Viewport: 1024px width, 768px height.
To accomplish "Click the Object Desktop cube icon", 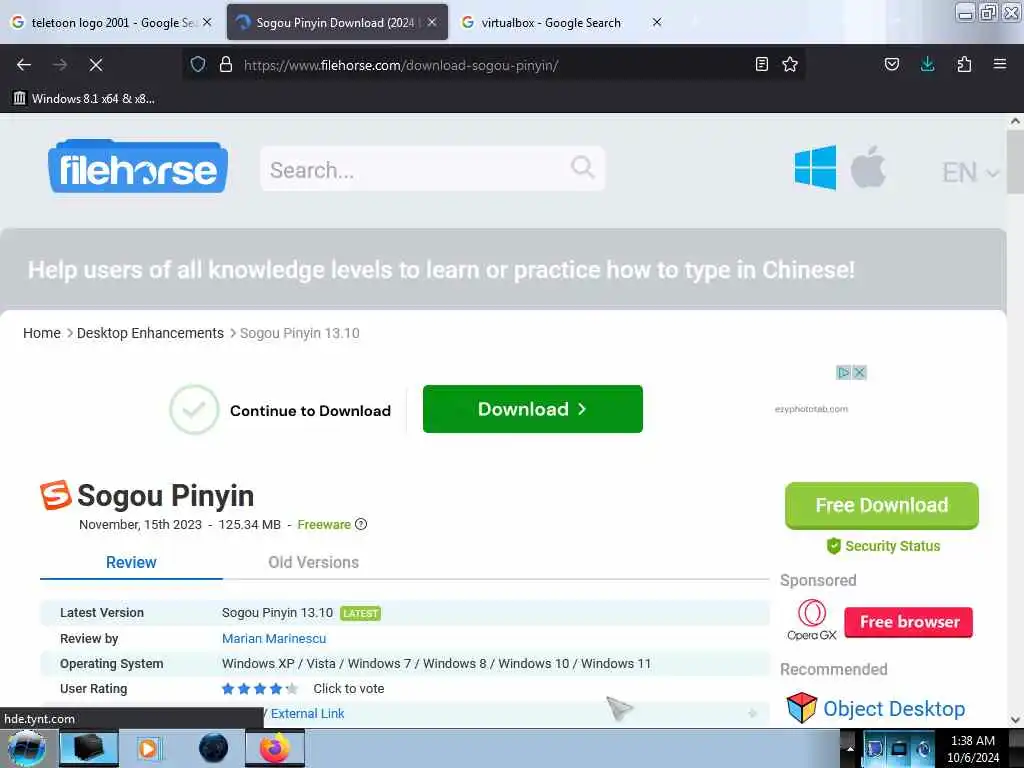I will pyautogui.click(x=801, y=708).
